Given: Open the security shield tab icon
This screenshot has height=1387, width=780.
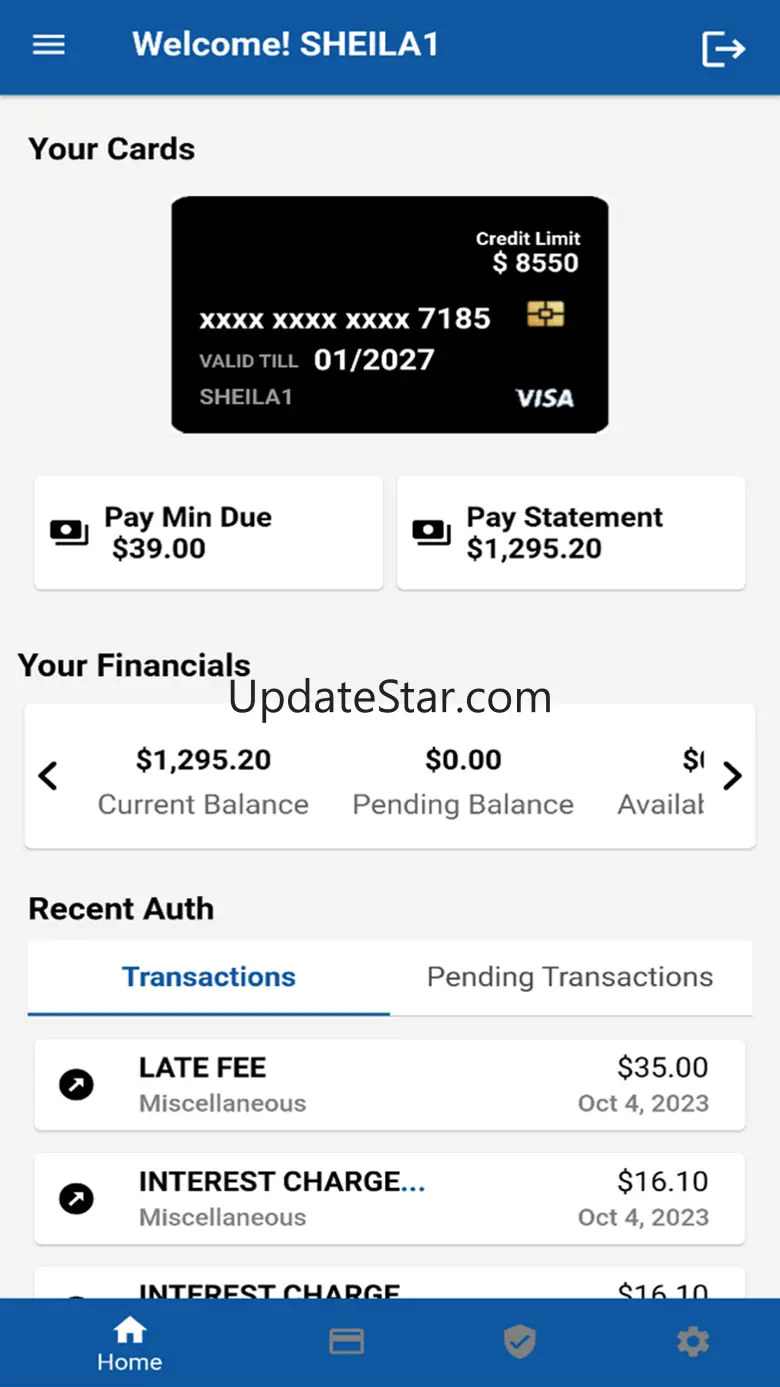Looking at the screenshot, I should [x=519, y=1342].
